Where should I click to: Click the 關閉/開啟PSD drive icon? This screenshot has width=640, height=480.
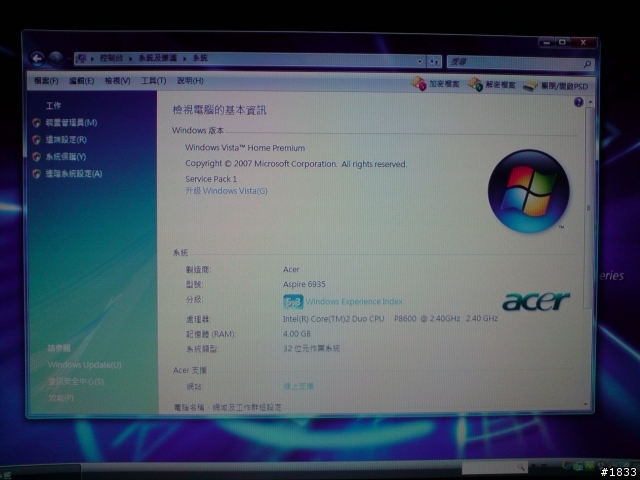530,86
